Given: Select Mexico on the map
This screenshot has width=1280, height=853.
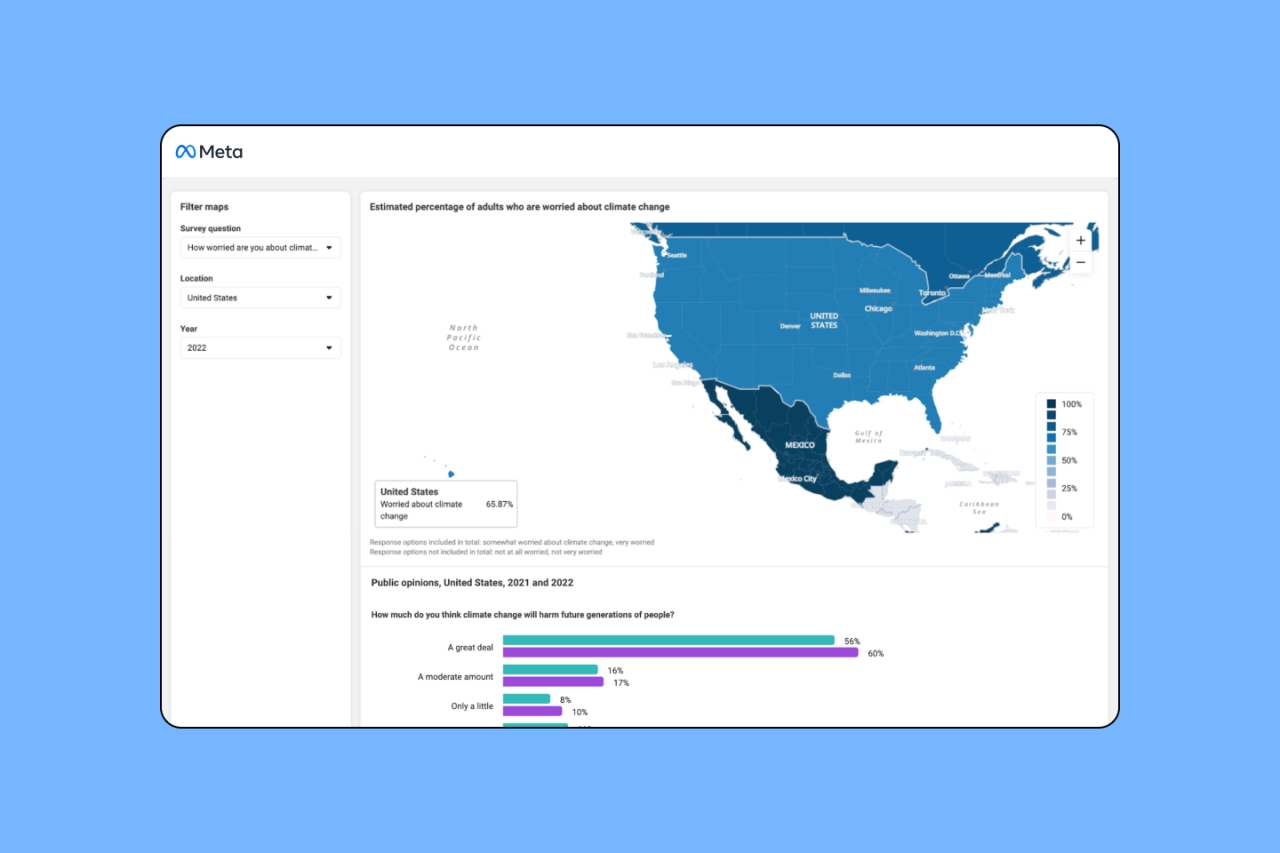Looking at the screenshot, I should tap(800, 445).
